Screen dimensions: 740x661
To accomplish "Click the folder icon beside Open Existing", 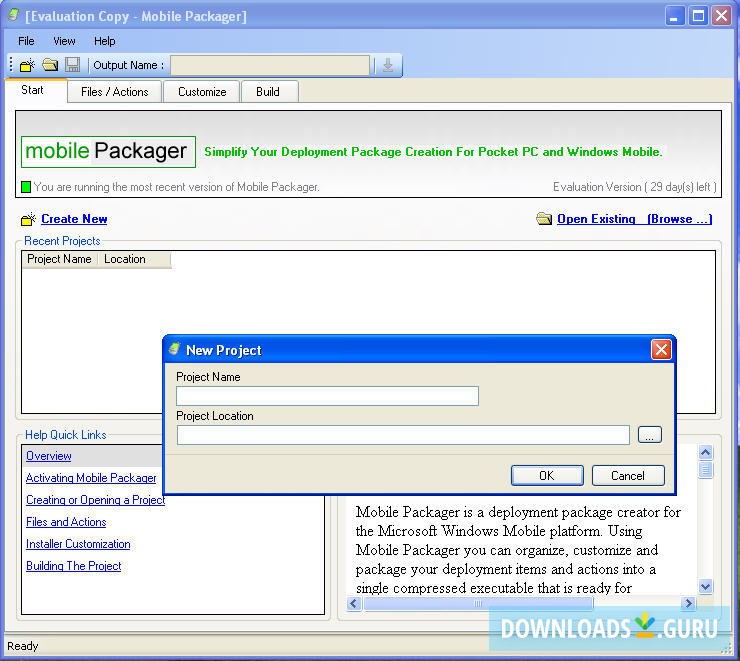I will point(544,218).
